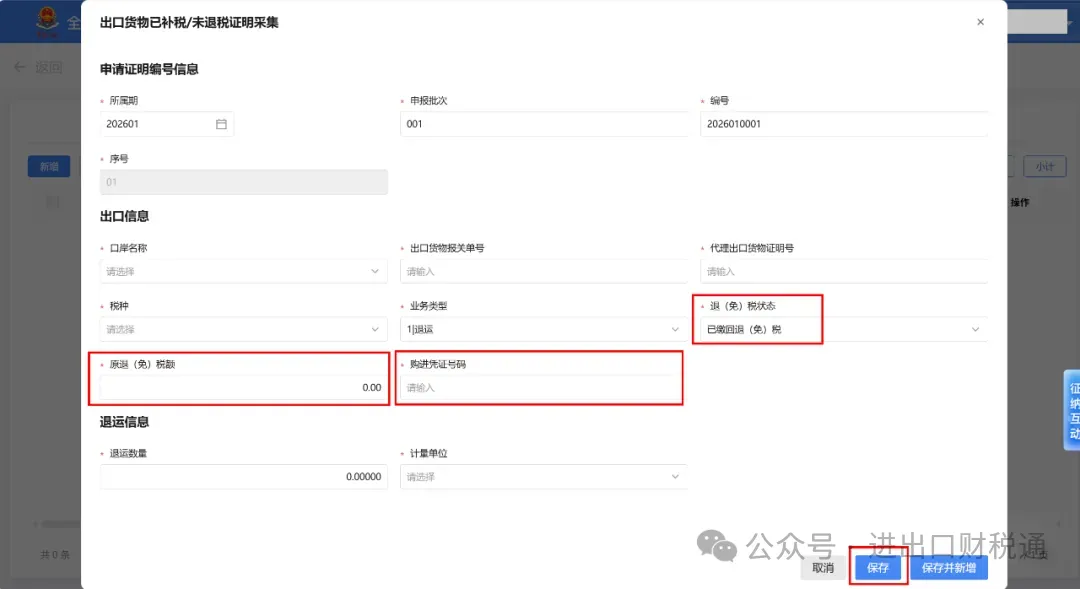
Task: Click the 口岸名称 dropdown chevron
Action: tap(375, 271)
